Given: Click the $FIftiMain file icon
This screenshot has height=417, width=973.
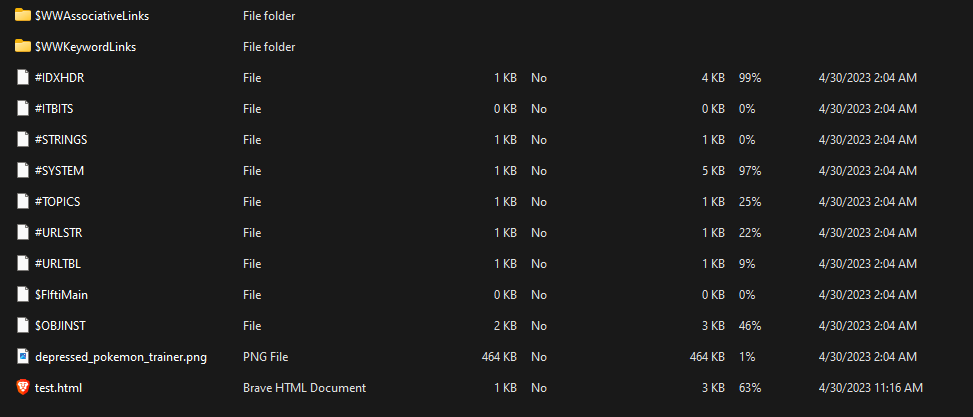Looking at the screenshot, I should point(23,294).
